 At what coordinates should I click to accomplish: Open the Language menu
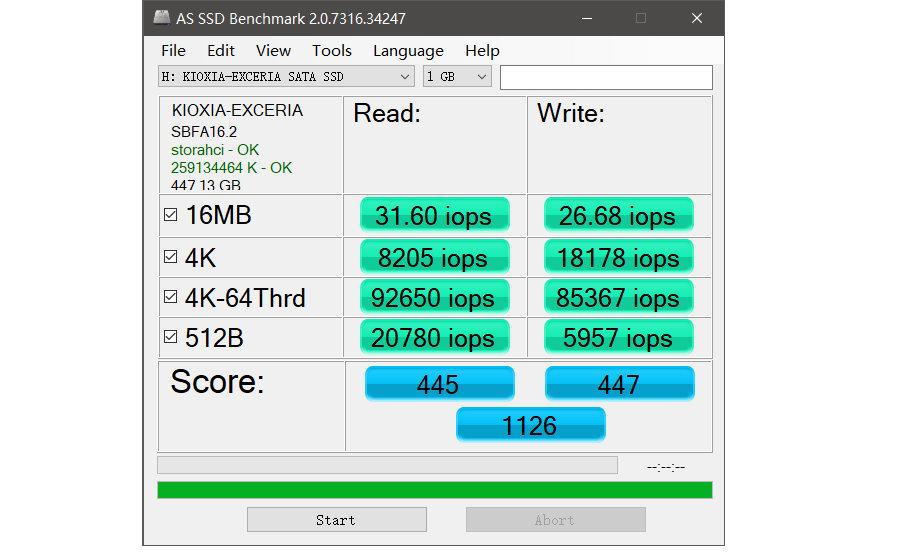(408, 51)
